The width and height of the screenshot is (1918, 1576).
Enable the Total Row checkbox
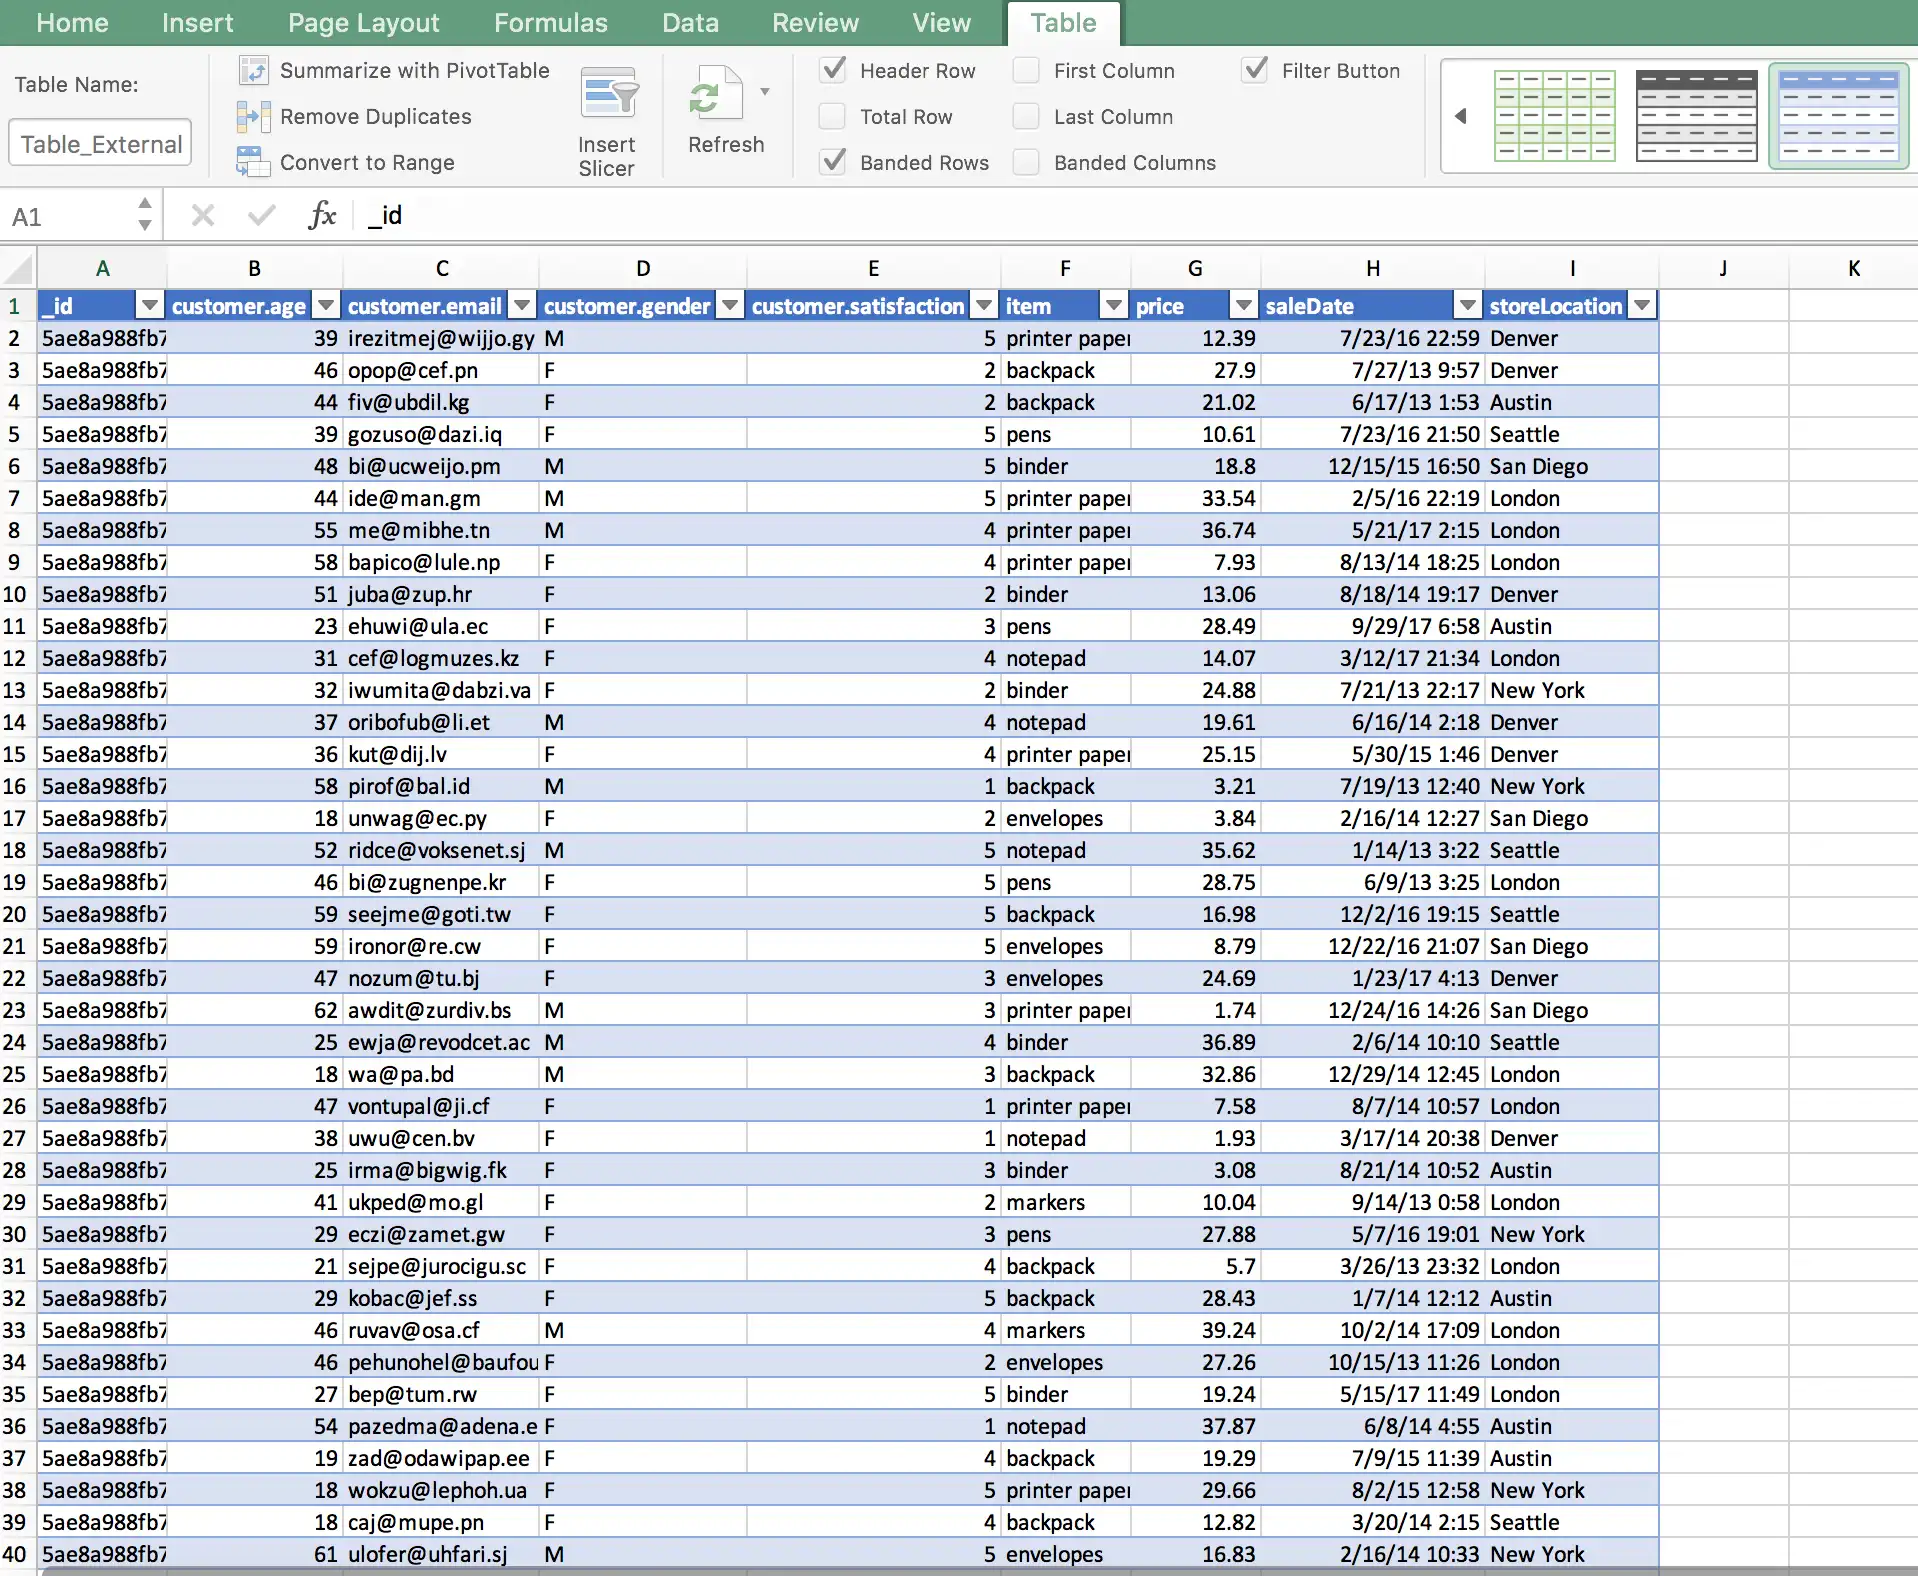click(x=832, y=116)
